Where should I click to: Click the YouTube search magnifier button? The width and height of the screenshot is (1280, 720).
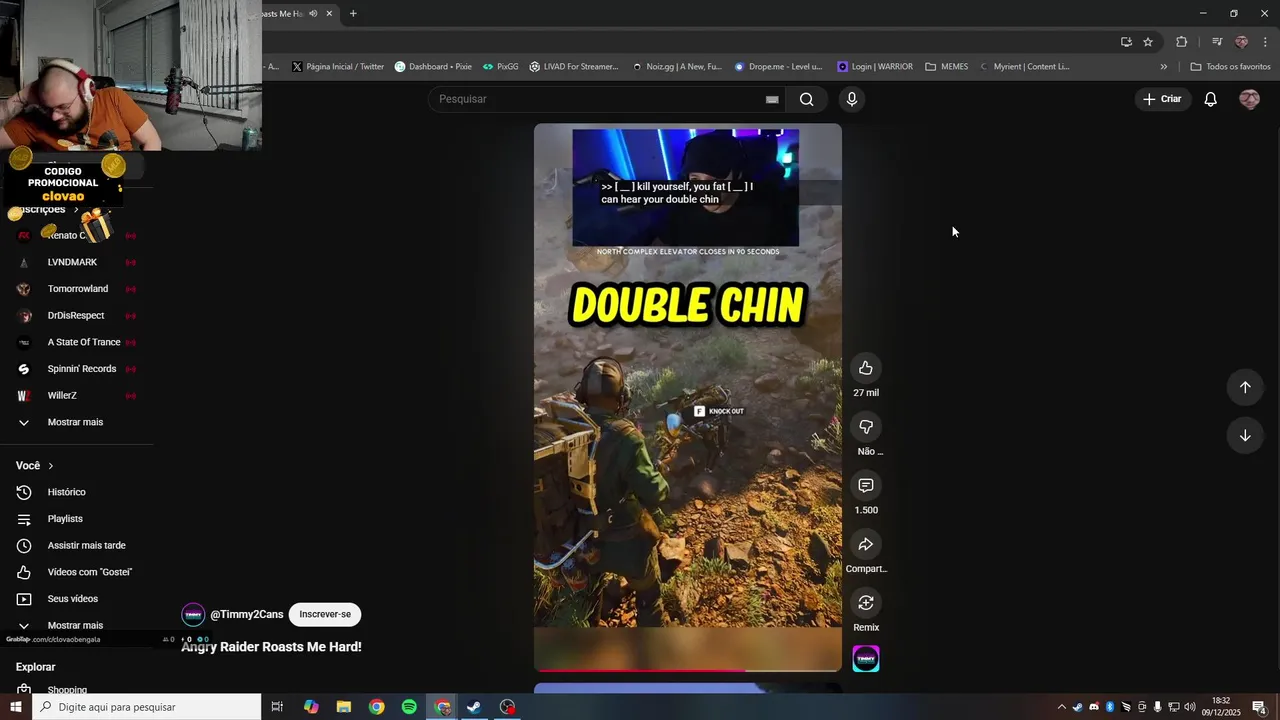point(807,99)
